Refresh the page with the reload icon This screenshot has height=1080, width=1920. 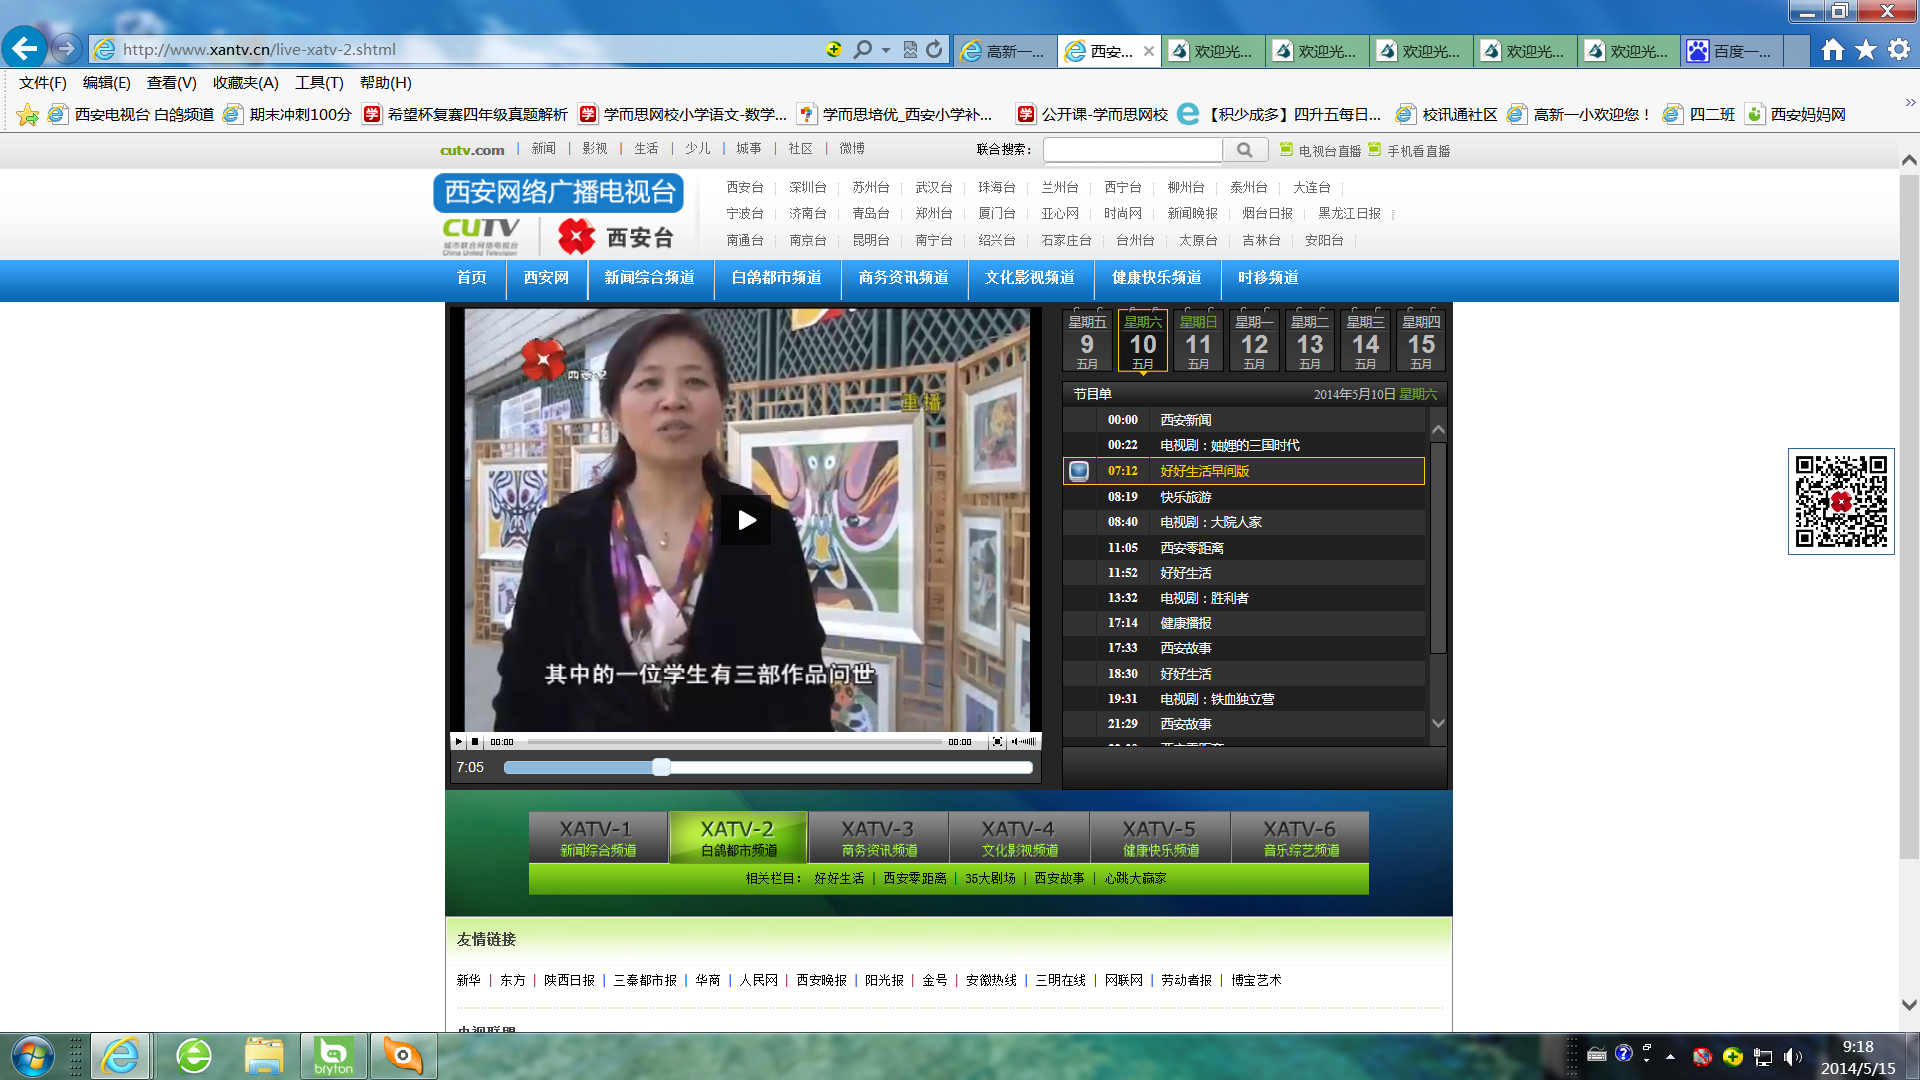point(934,49)
